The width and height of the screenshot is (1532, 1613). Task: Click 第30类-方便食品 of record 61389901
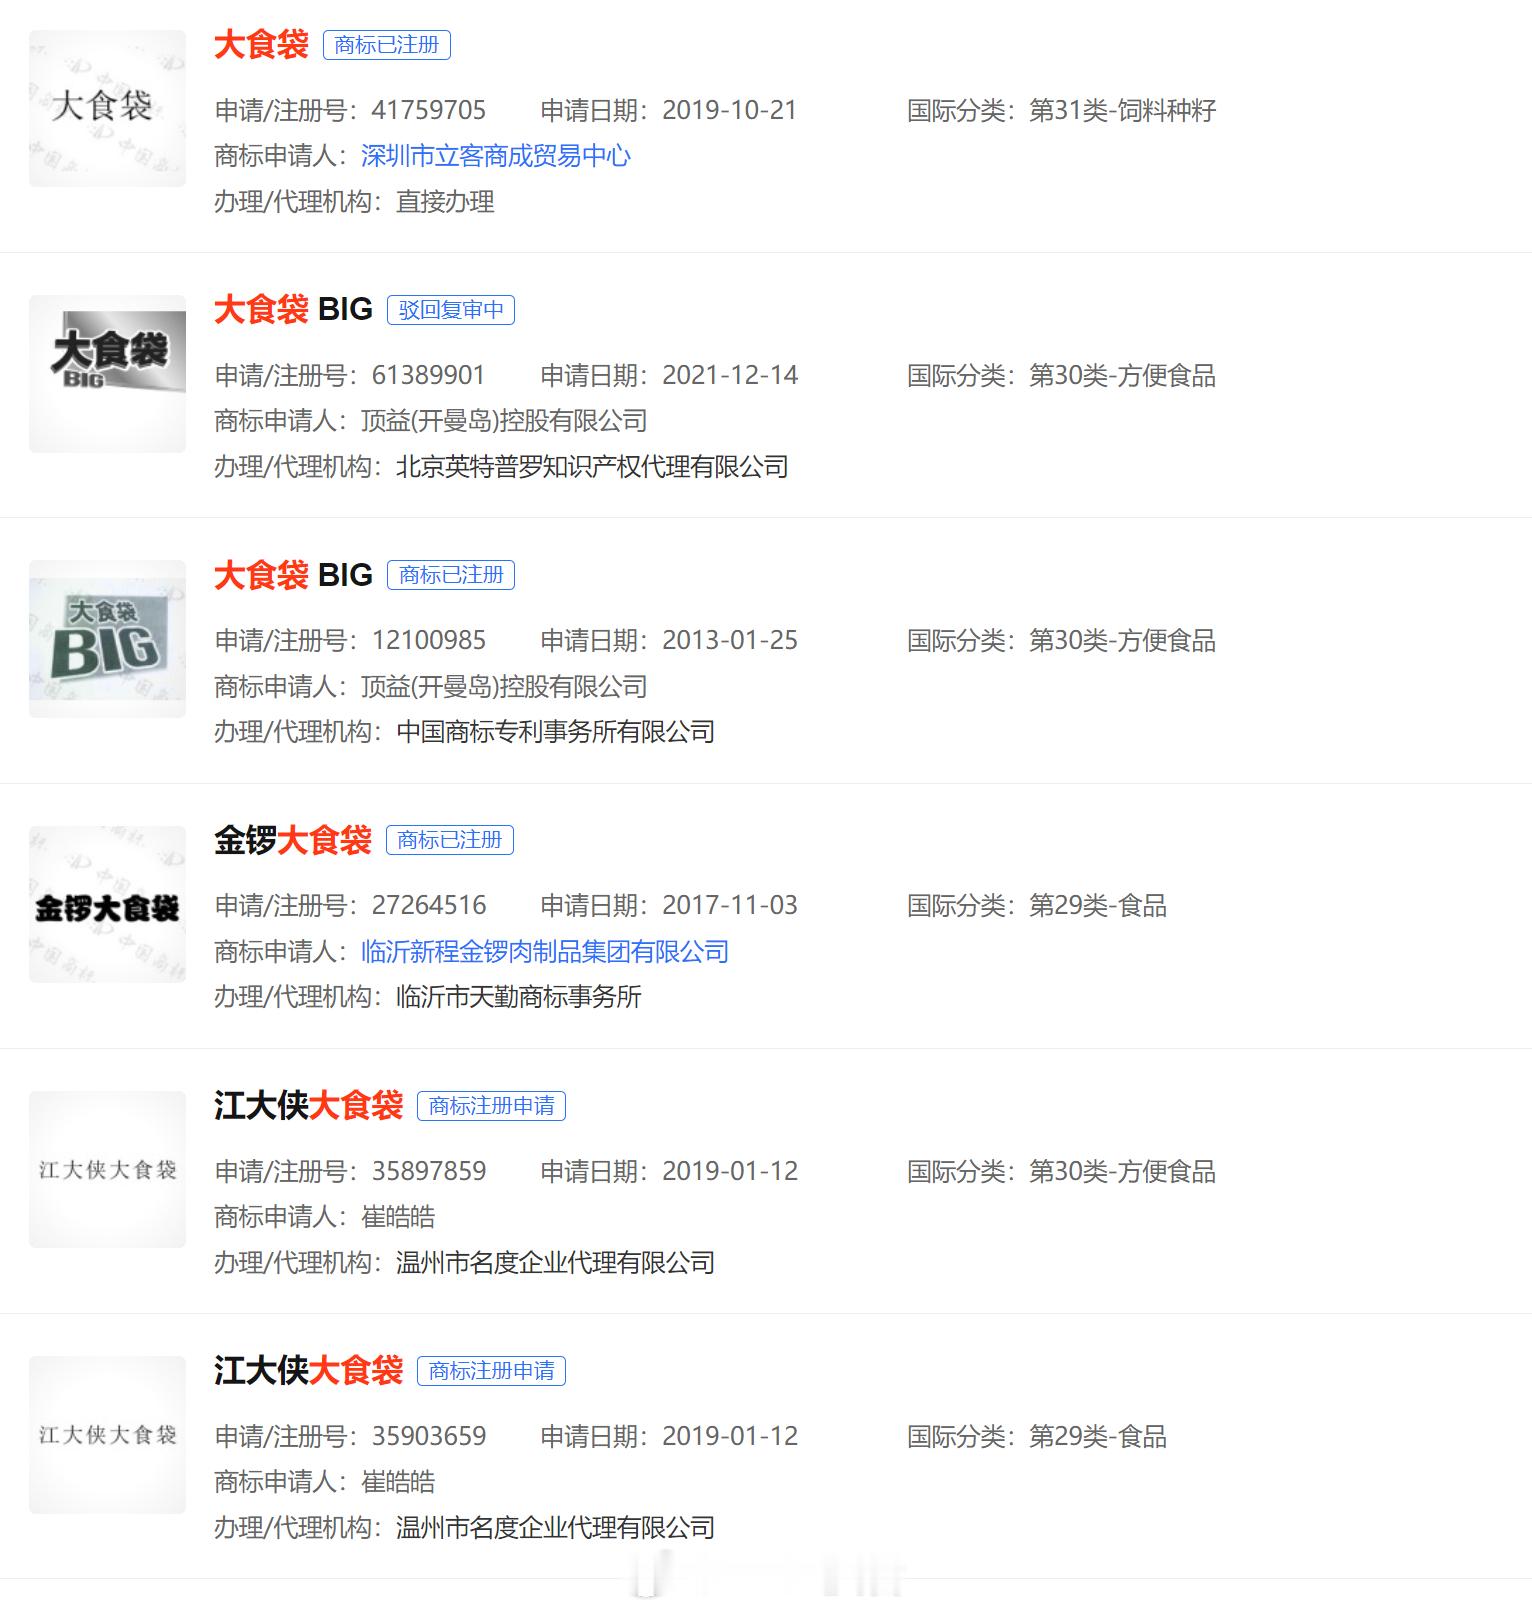coord(1123,375)
